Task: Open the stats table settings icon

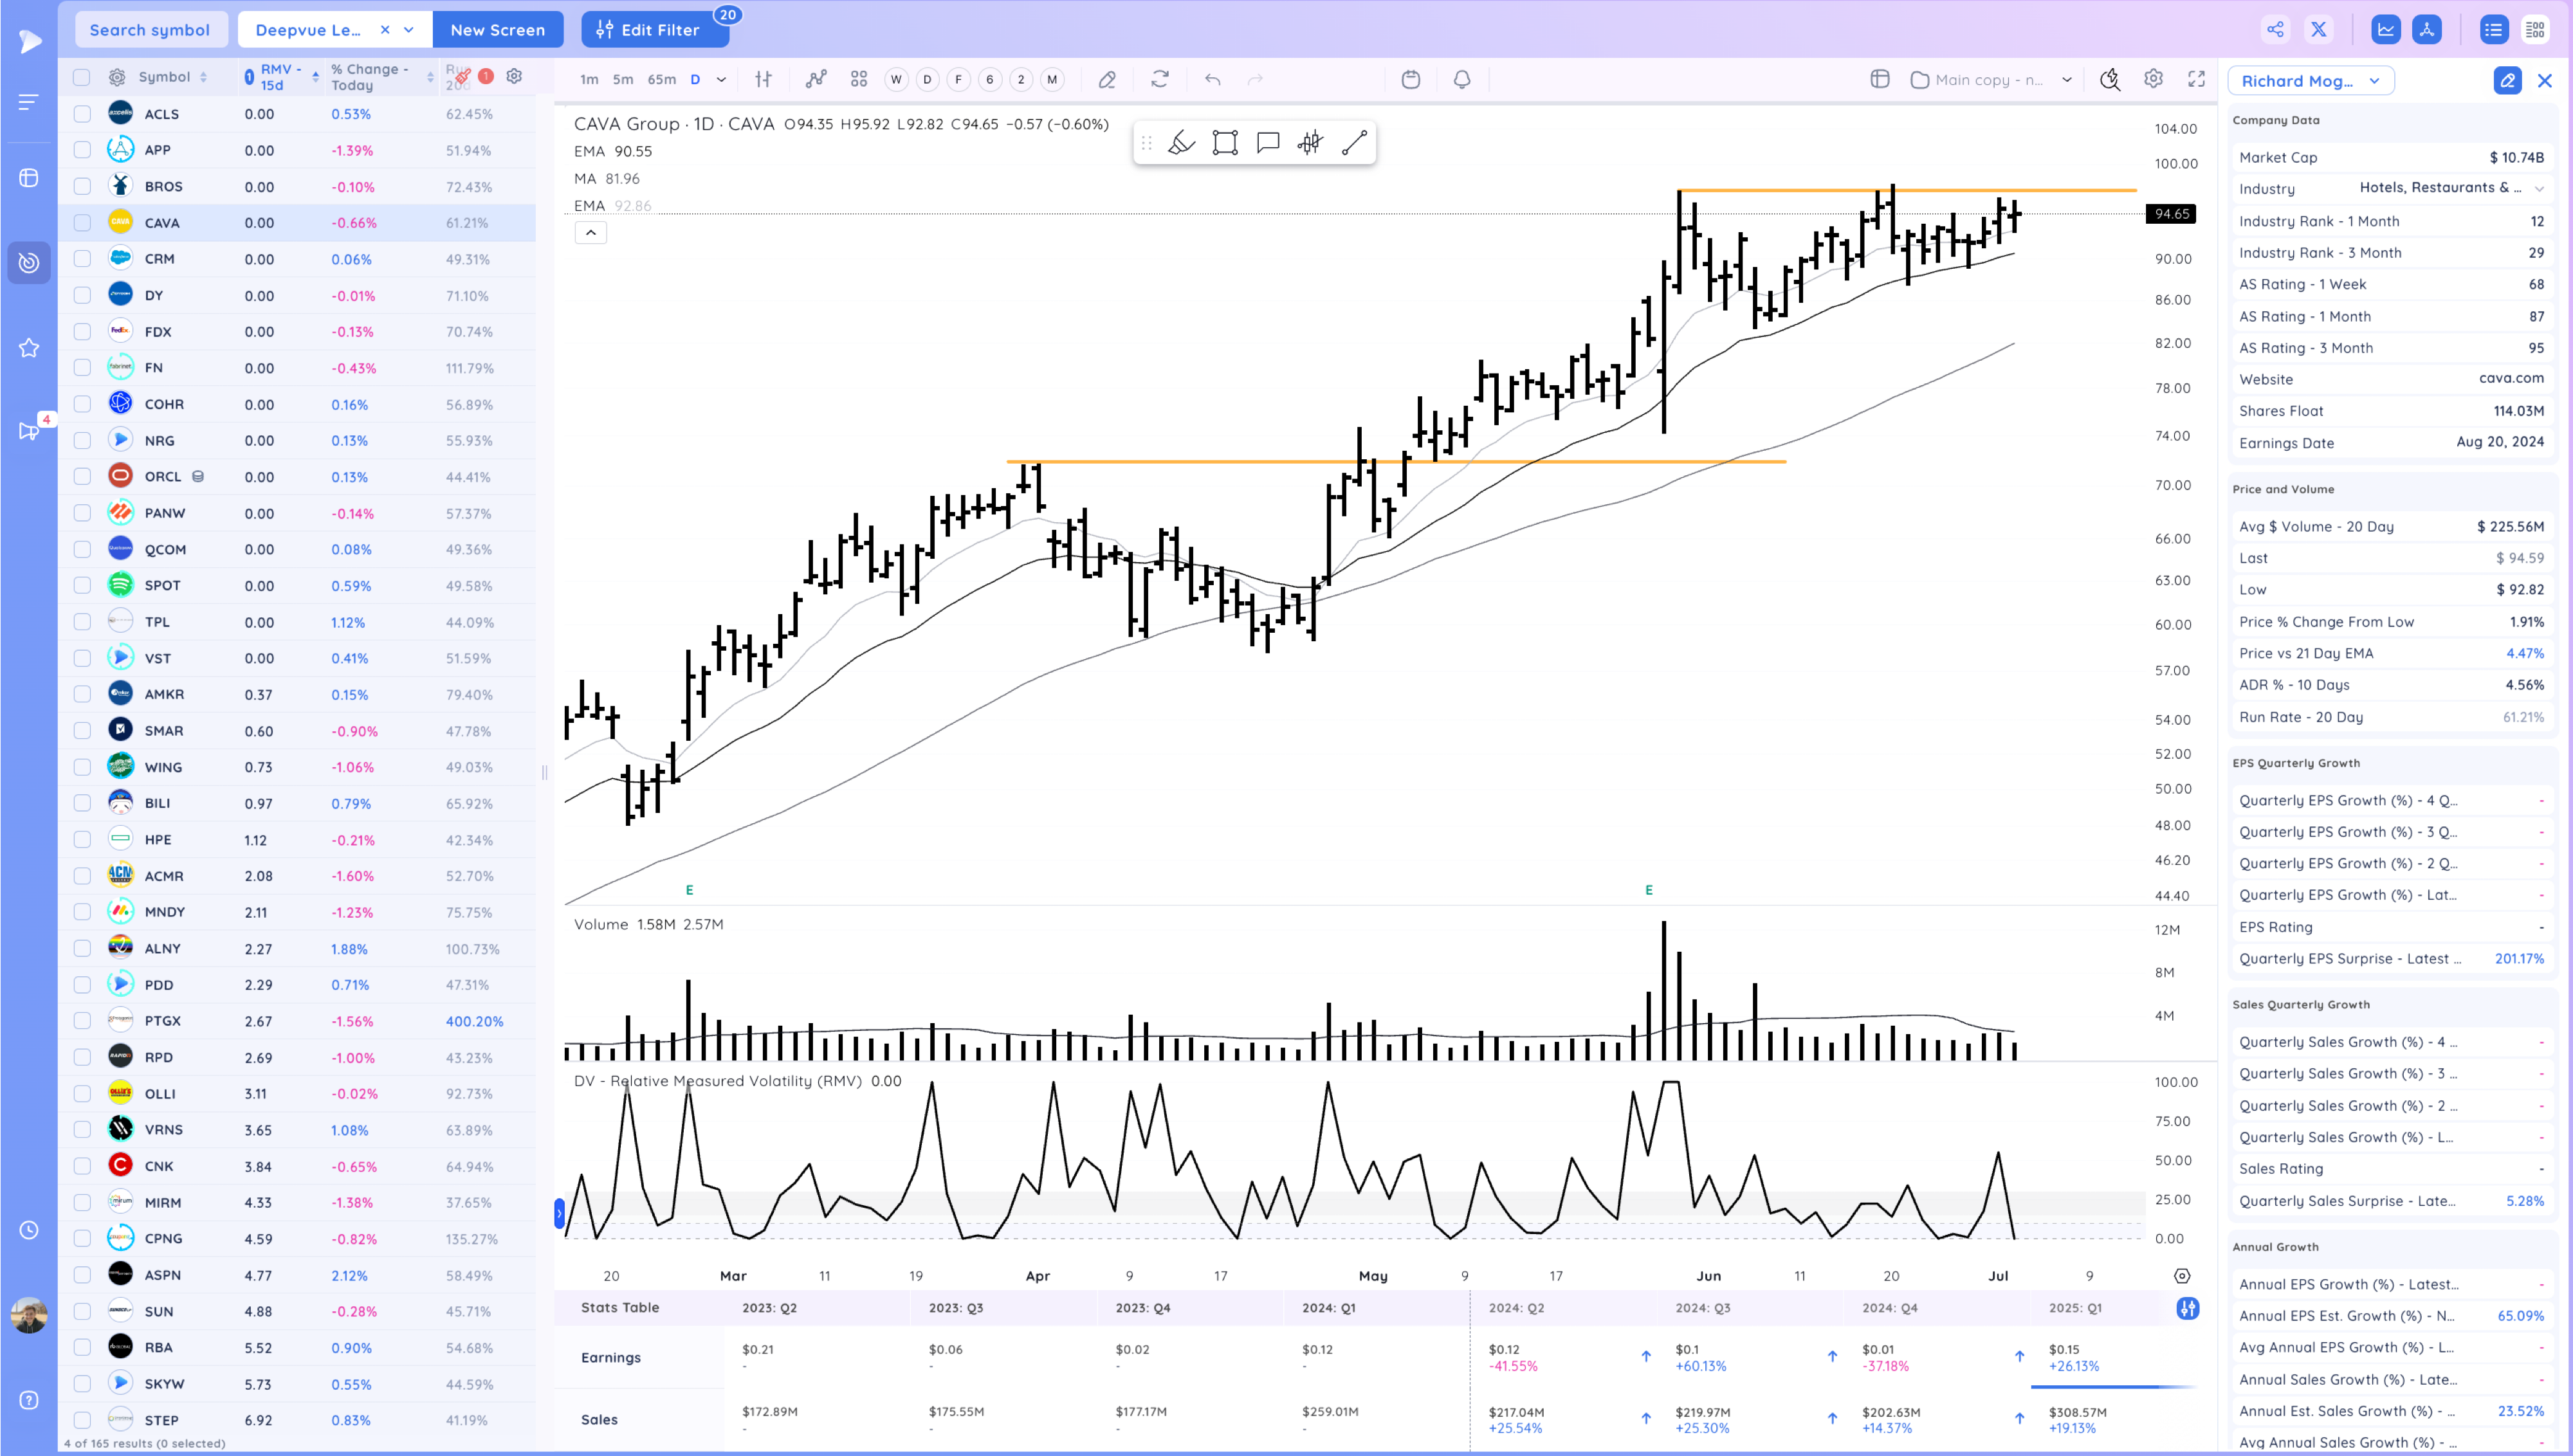Action: (2187, 1308)
